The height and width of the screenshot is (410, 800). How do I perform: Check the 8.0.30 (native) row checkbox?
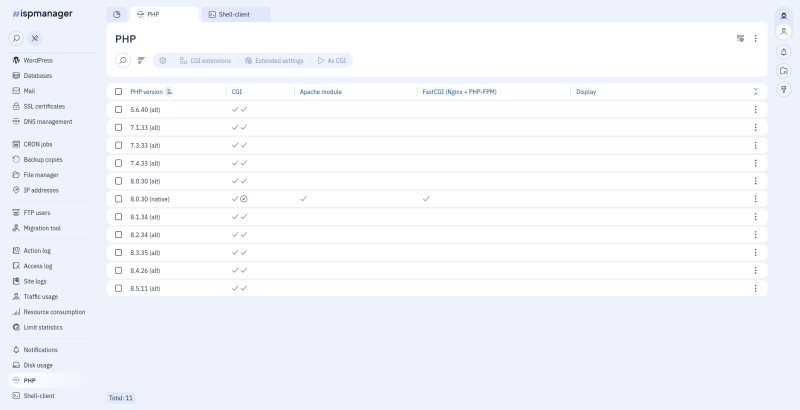pos(118,199)
